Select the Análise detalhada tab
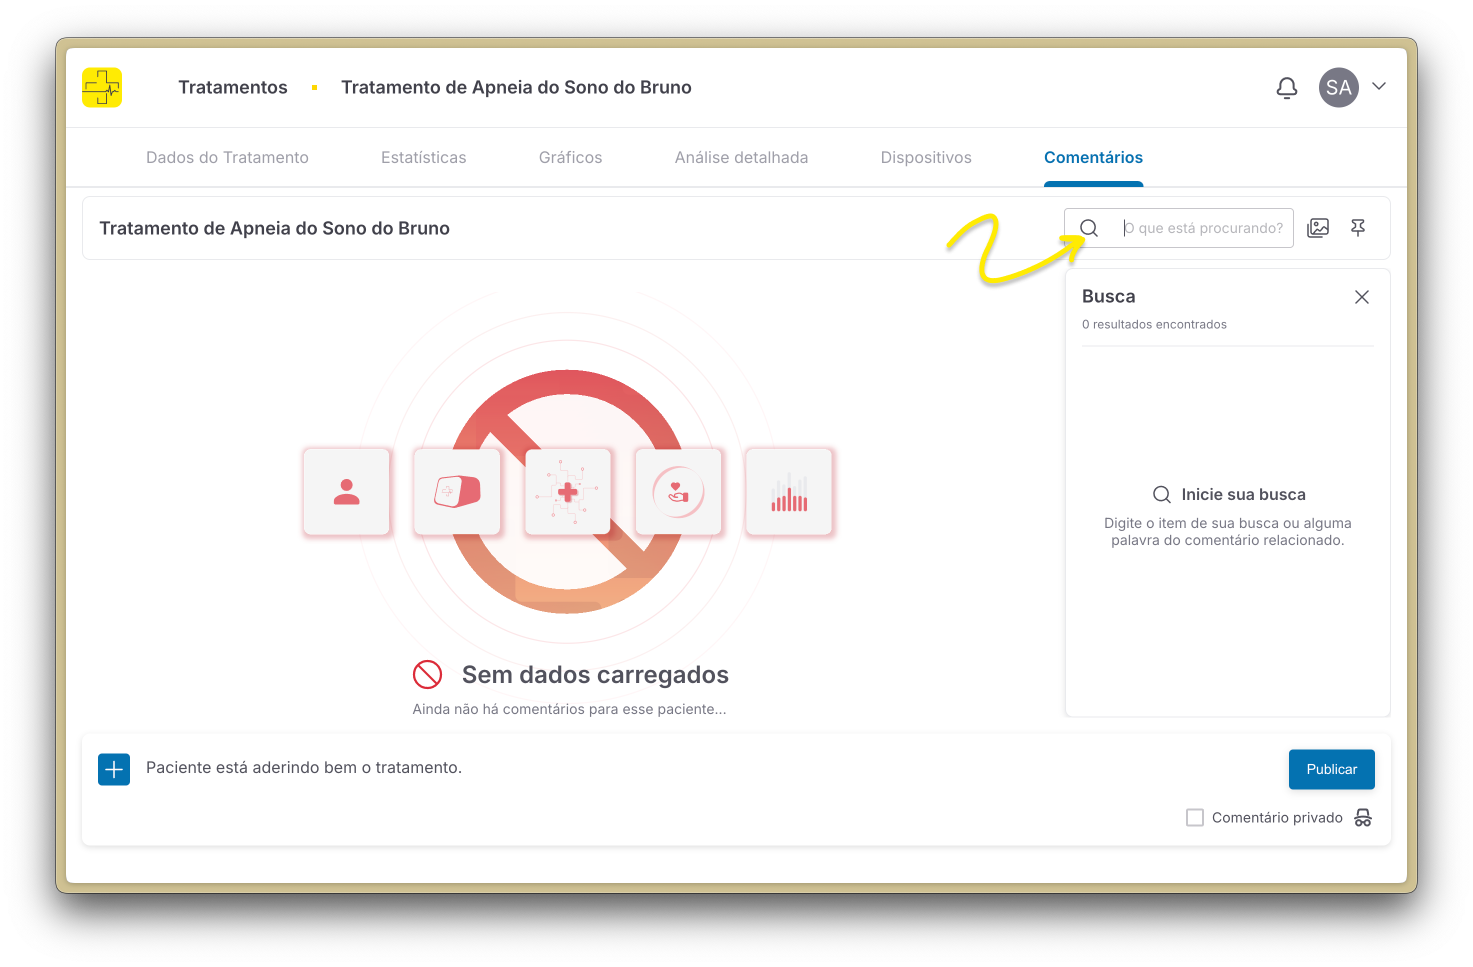The height and width of the screenshot is (967, 1473). [x=741, y=158]
